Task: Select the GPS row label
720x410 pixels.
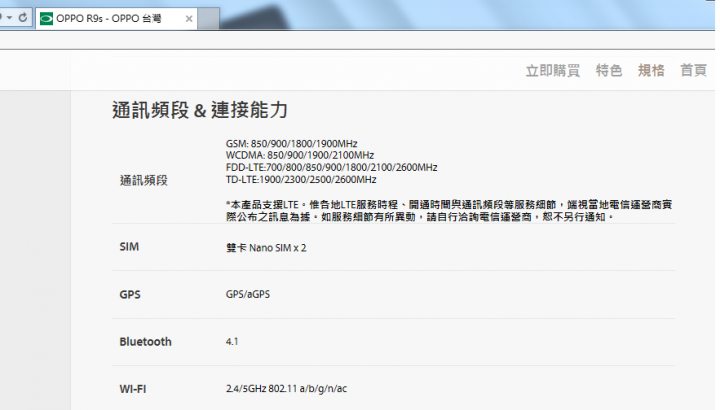Action: (130, 295)
